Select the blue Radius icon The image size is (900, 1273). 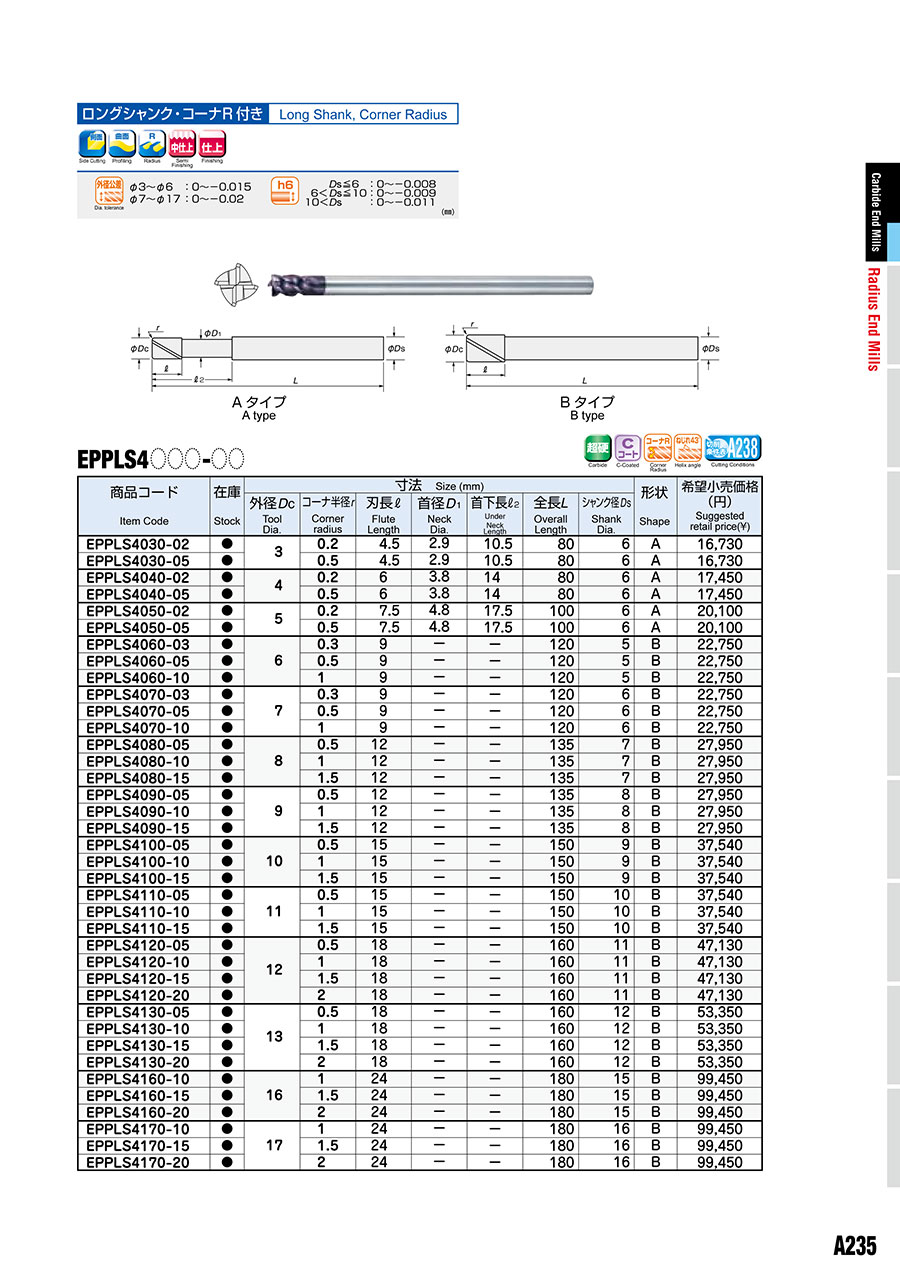click(152, 143)
